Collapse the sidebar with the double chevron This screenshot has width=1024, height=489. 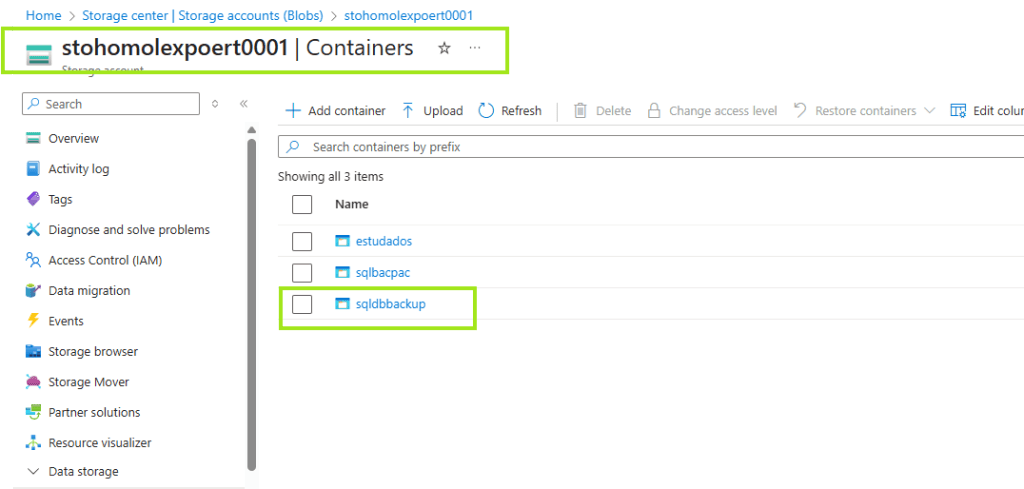pyautogui.click(x=243, y=104)
